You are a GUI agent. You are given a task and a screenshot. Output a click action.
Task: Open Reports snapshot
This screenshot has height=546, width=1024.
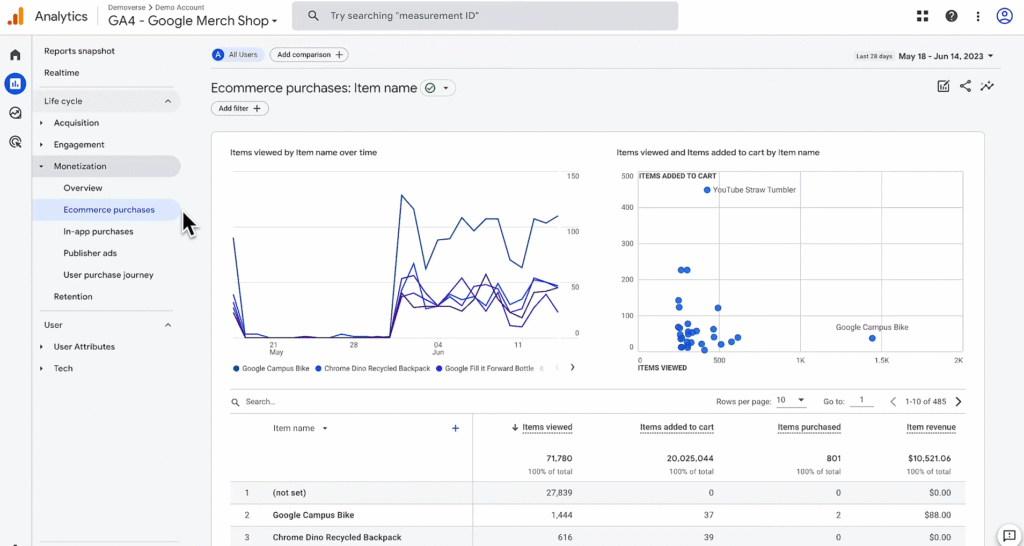pos(79,51)
